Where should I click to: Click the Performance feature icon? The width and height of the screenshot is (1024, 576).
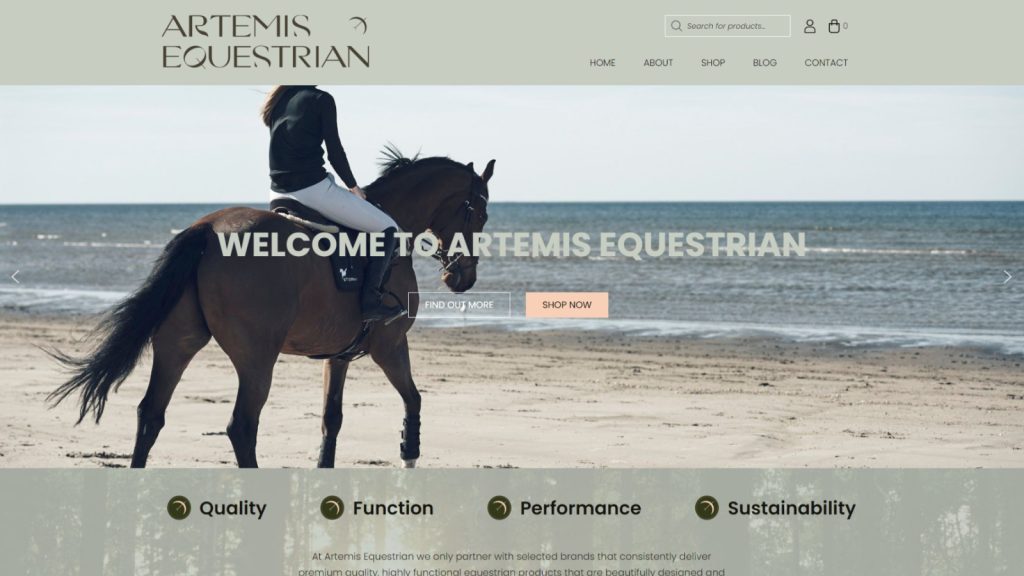click(x=499, y=507)
